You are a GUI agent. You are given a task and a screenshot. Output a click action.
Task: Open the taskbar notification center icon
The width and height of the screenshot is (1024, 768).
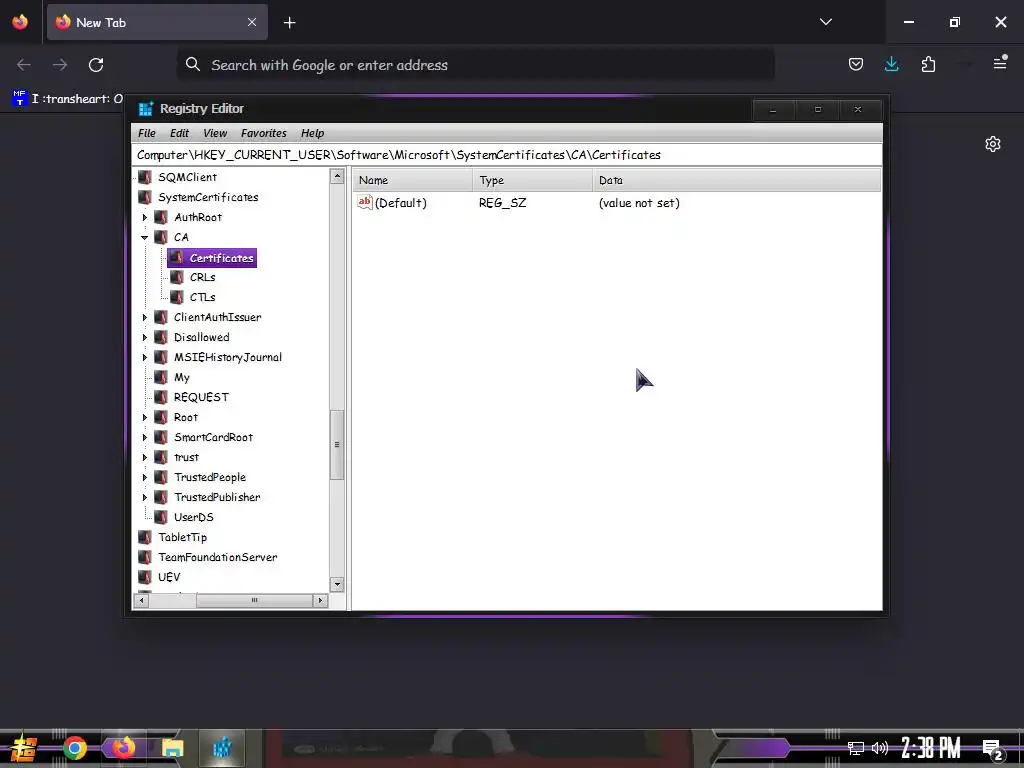[993, 748]
